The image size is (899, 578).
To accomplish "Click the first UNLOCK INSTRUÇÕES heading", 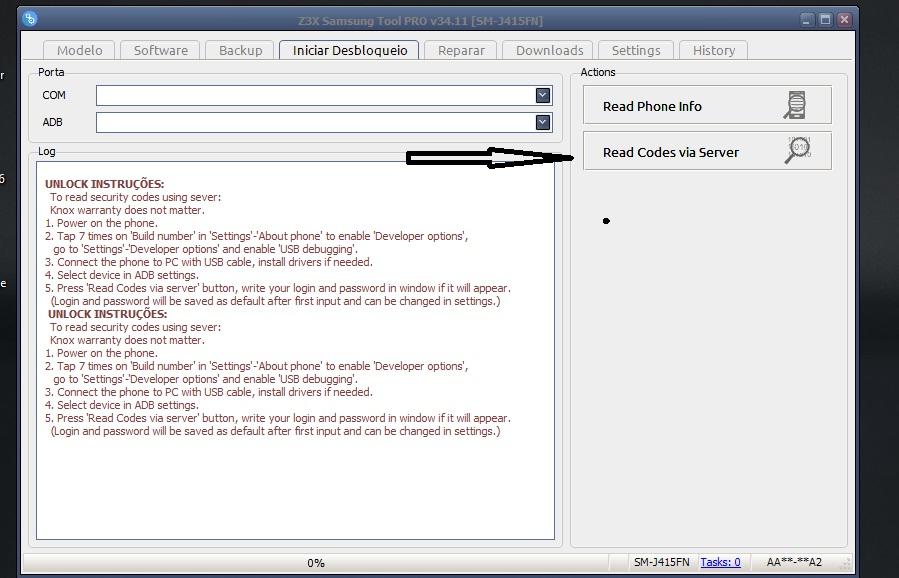I will [x=104, y=184].
